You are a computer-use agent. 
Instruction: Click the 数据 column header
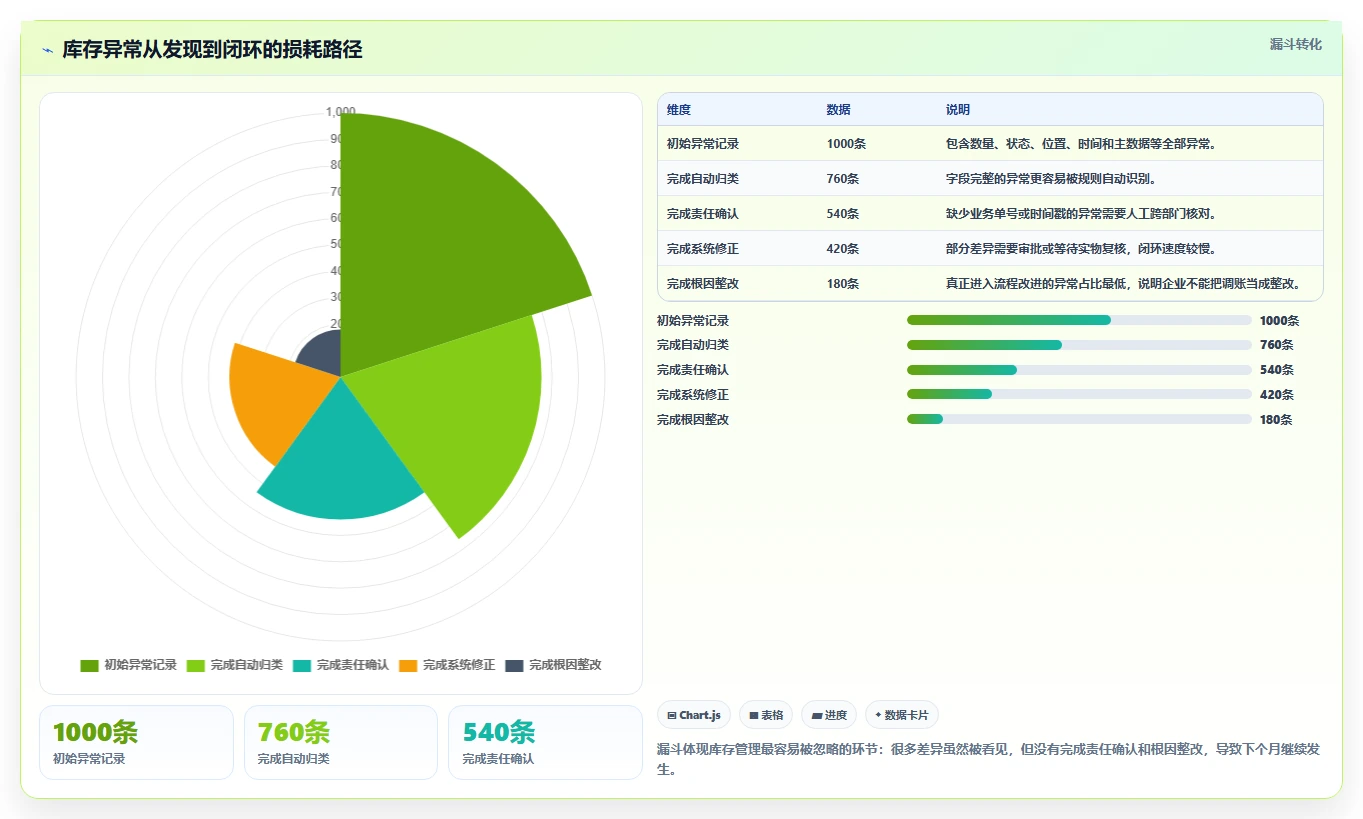pos(839,110)
